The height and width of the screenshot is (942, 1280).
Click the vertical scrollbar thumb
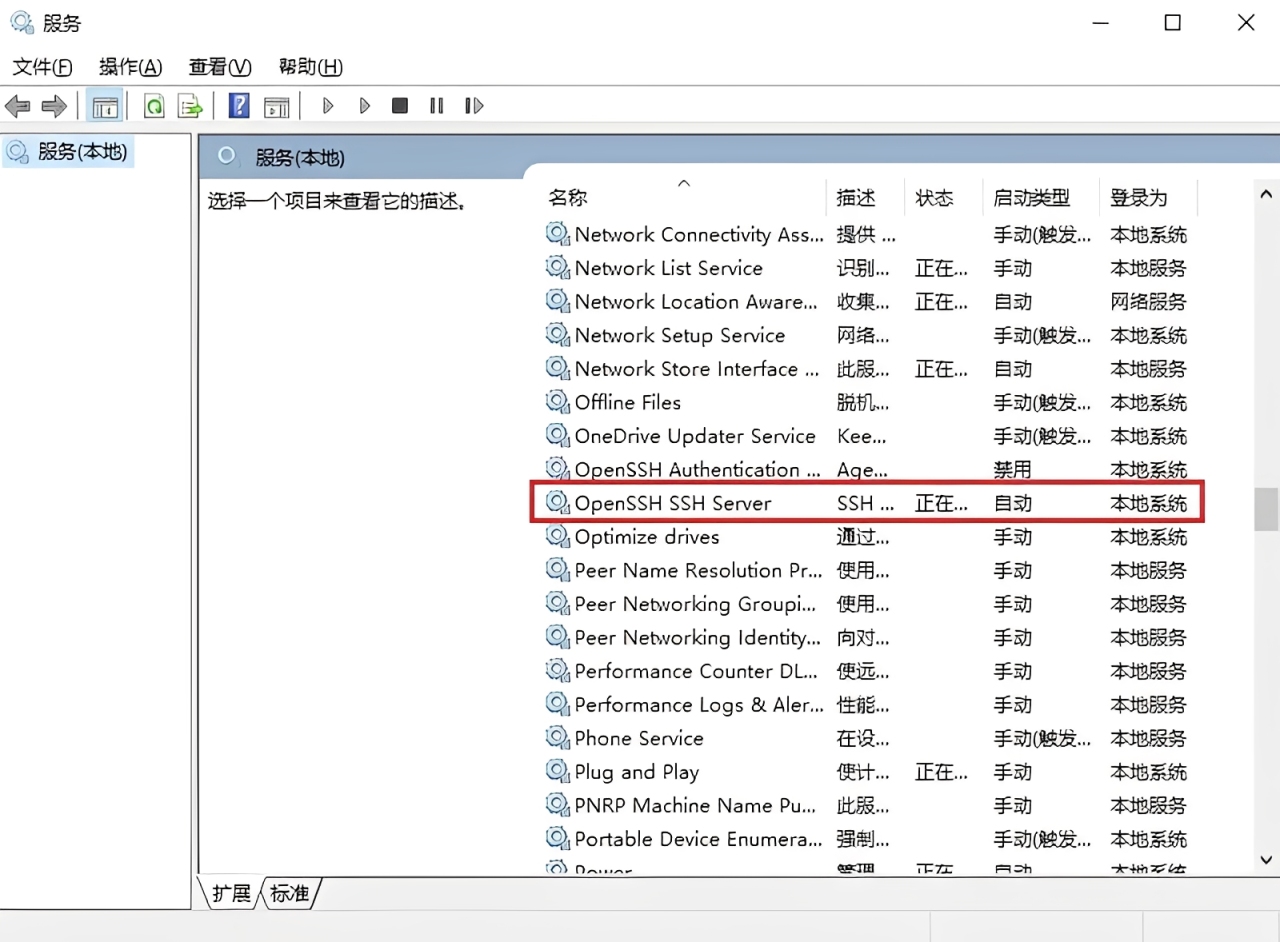point(1266,509)
